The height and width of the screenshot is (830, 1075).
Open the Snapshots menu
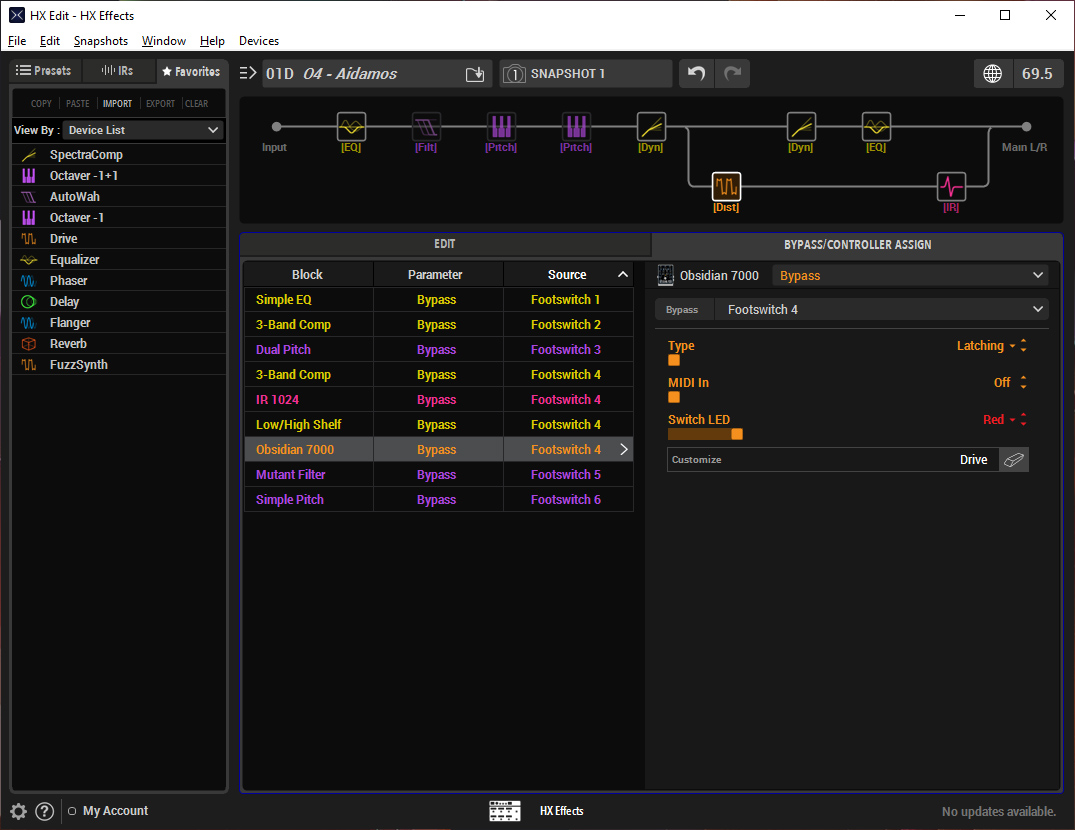[x=101, y=41]
